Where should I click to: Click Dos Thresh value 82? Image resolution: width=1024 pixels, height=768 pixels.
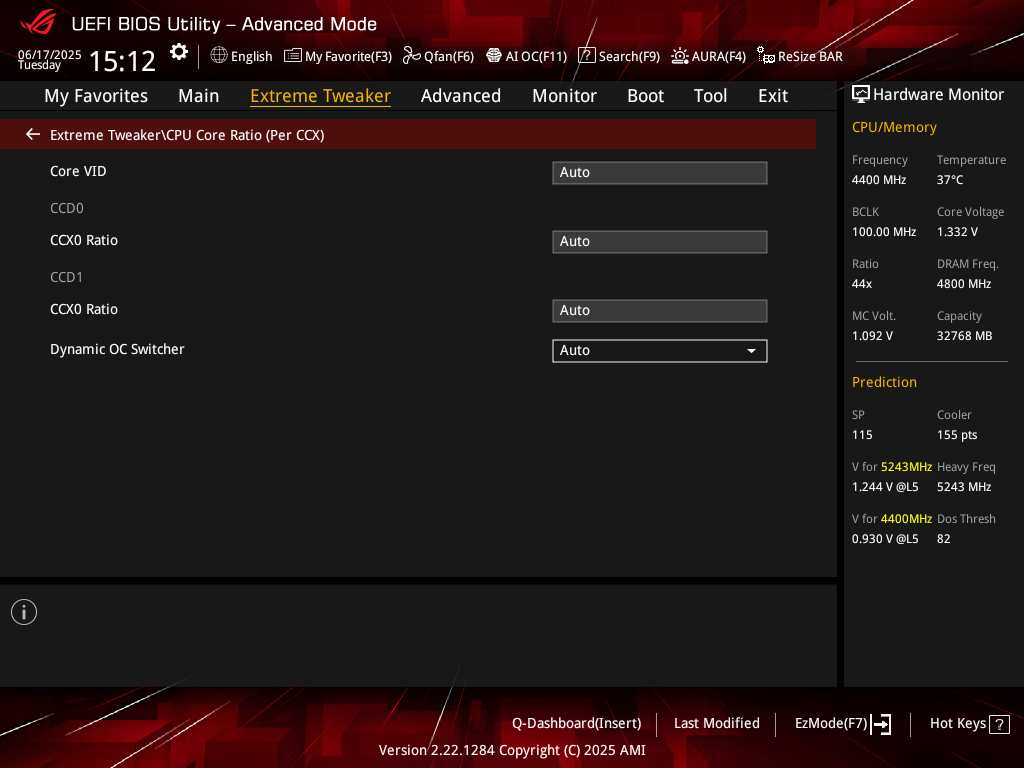(943, 539)
